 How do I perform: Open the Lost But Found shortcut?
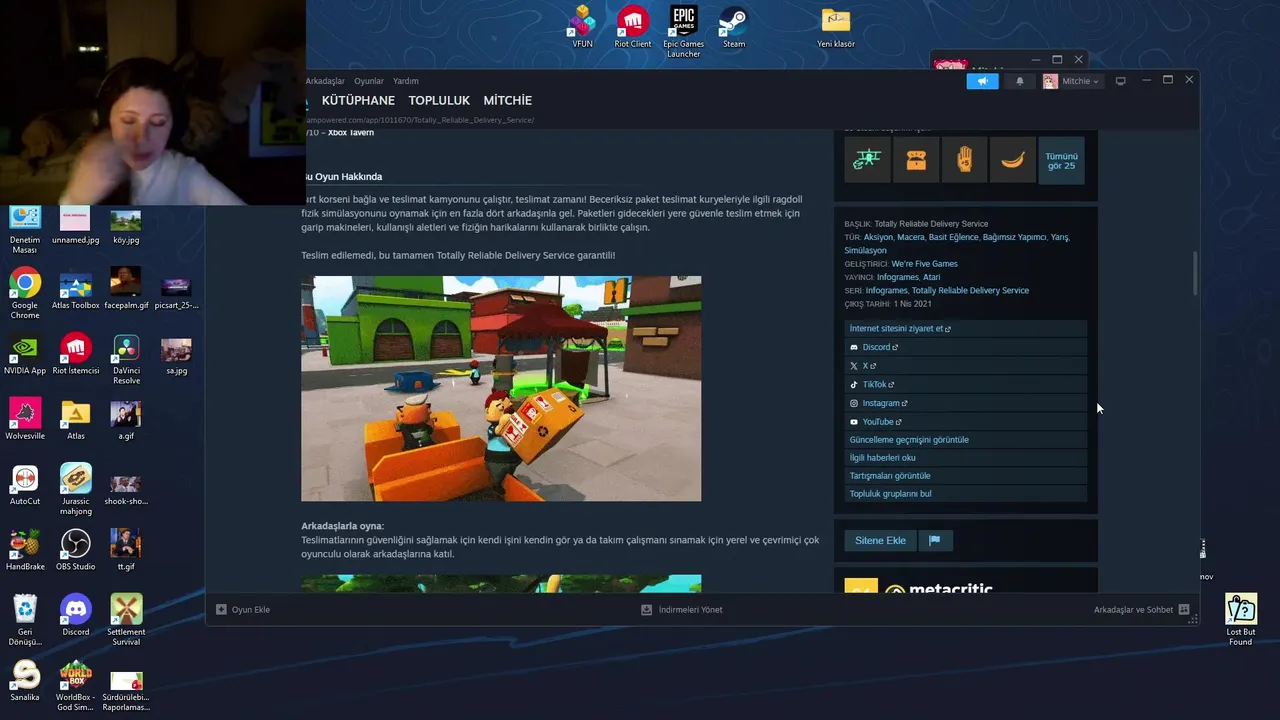pyautogui.click(x=1241, y=620)
